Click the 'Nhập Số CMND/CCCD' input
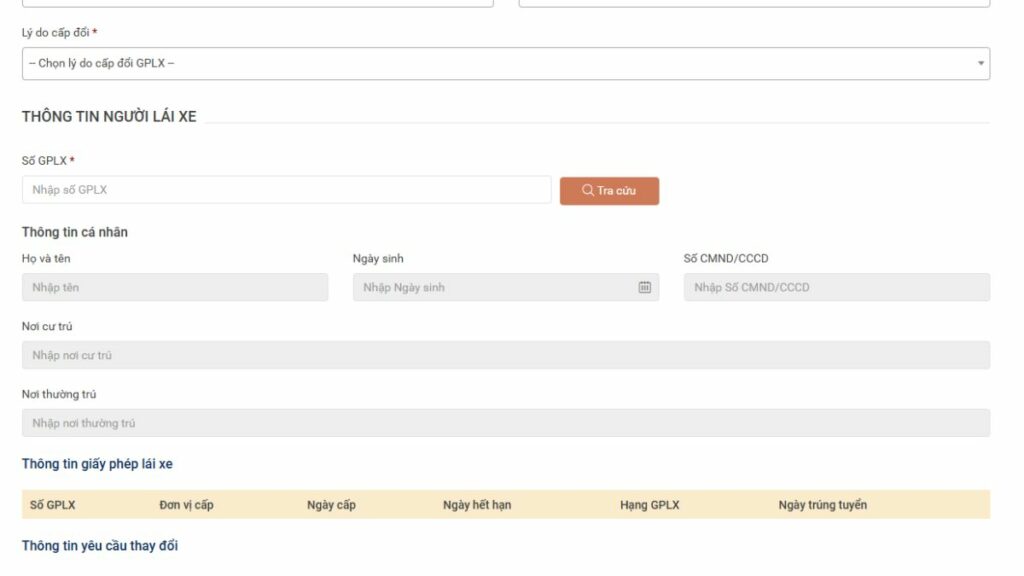1024x576 pixels. point(836,287)
